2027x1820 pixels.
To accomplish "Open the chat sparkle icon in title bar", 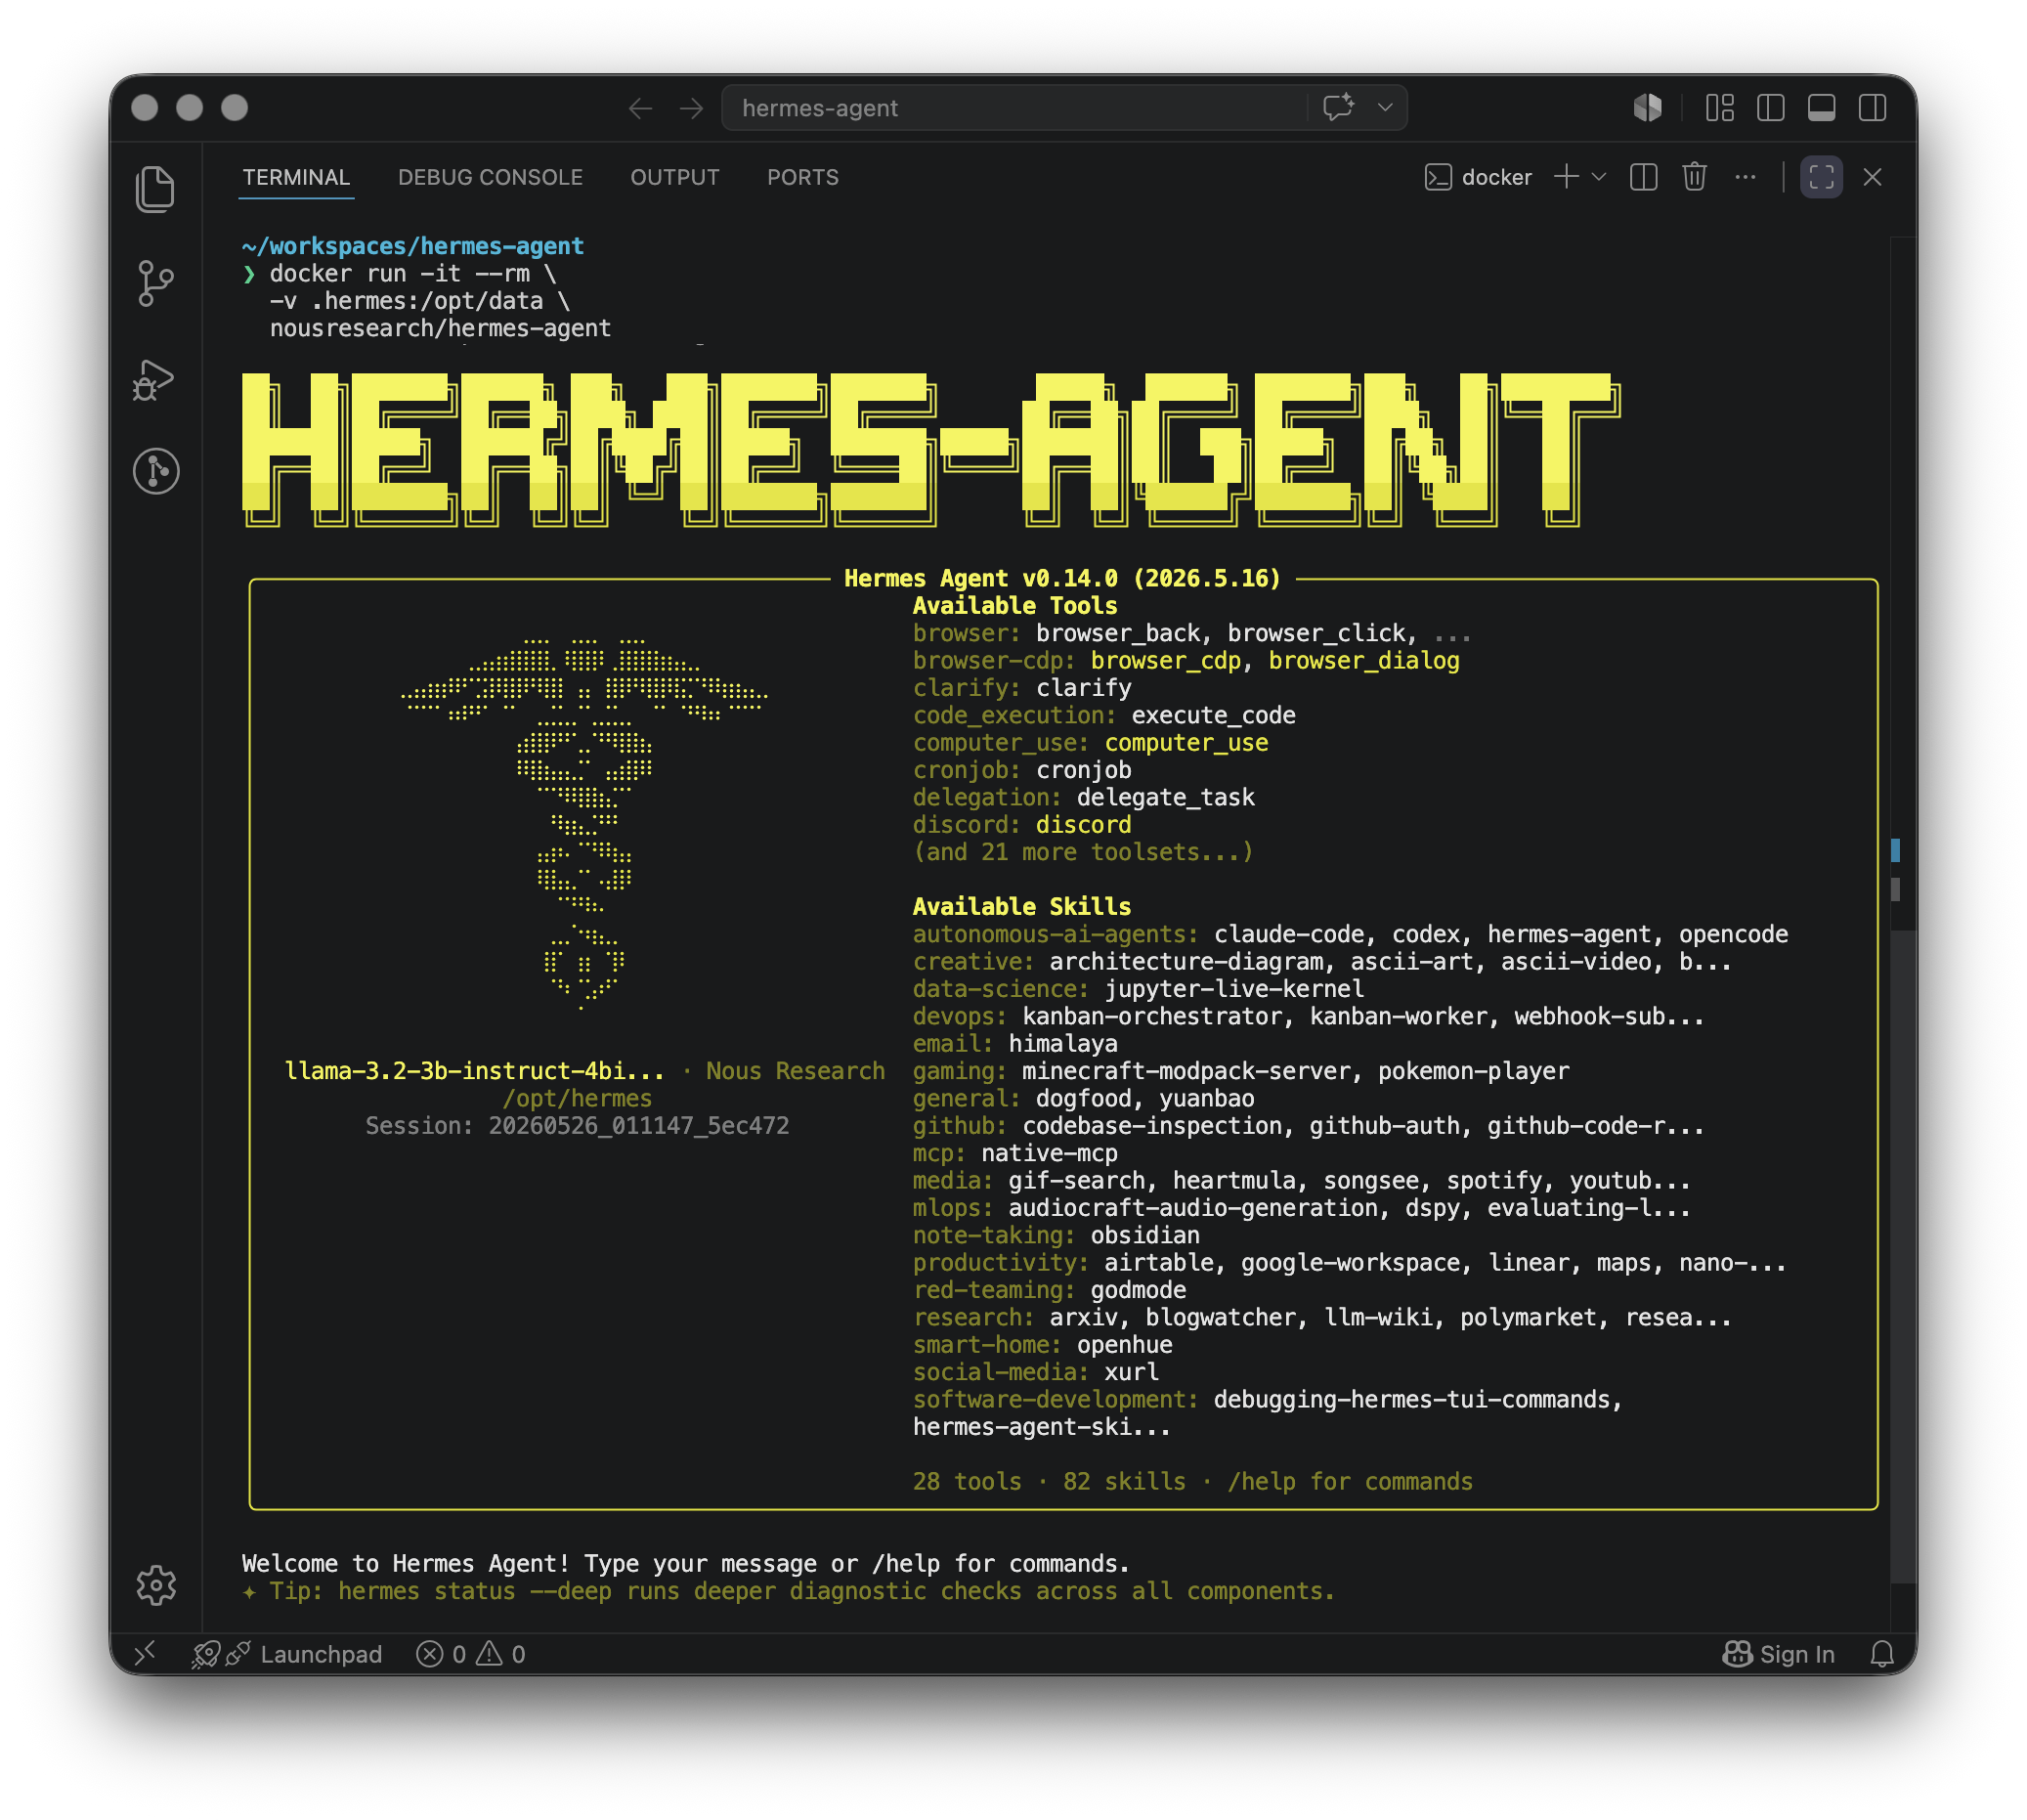I will click(x=1339, y=107).
